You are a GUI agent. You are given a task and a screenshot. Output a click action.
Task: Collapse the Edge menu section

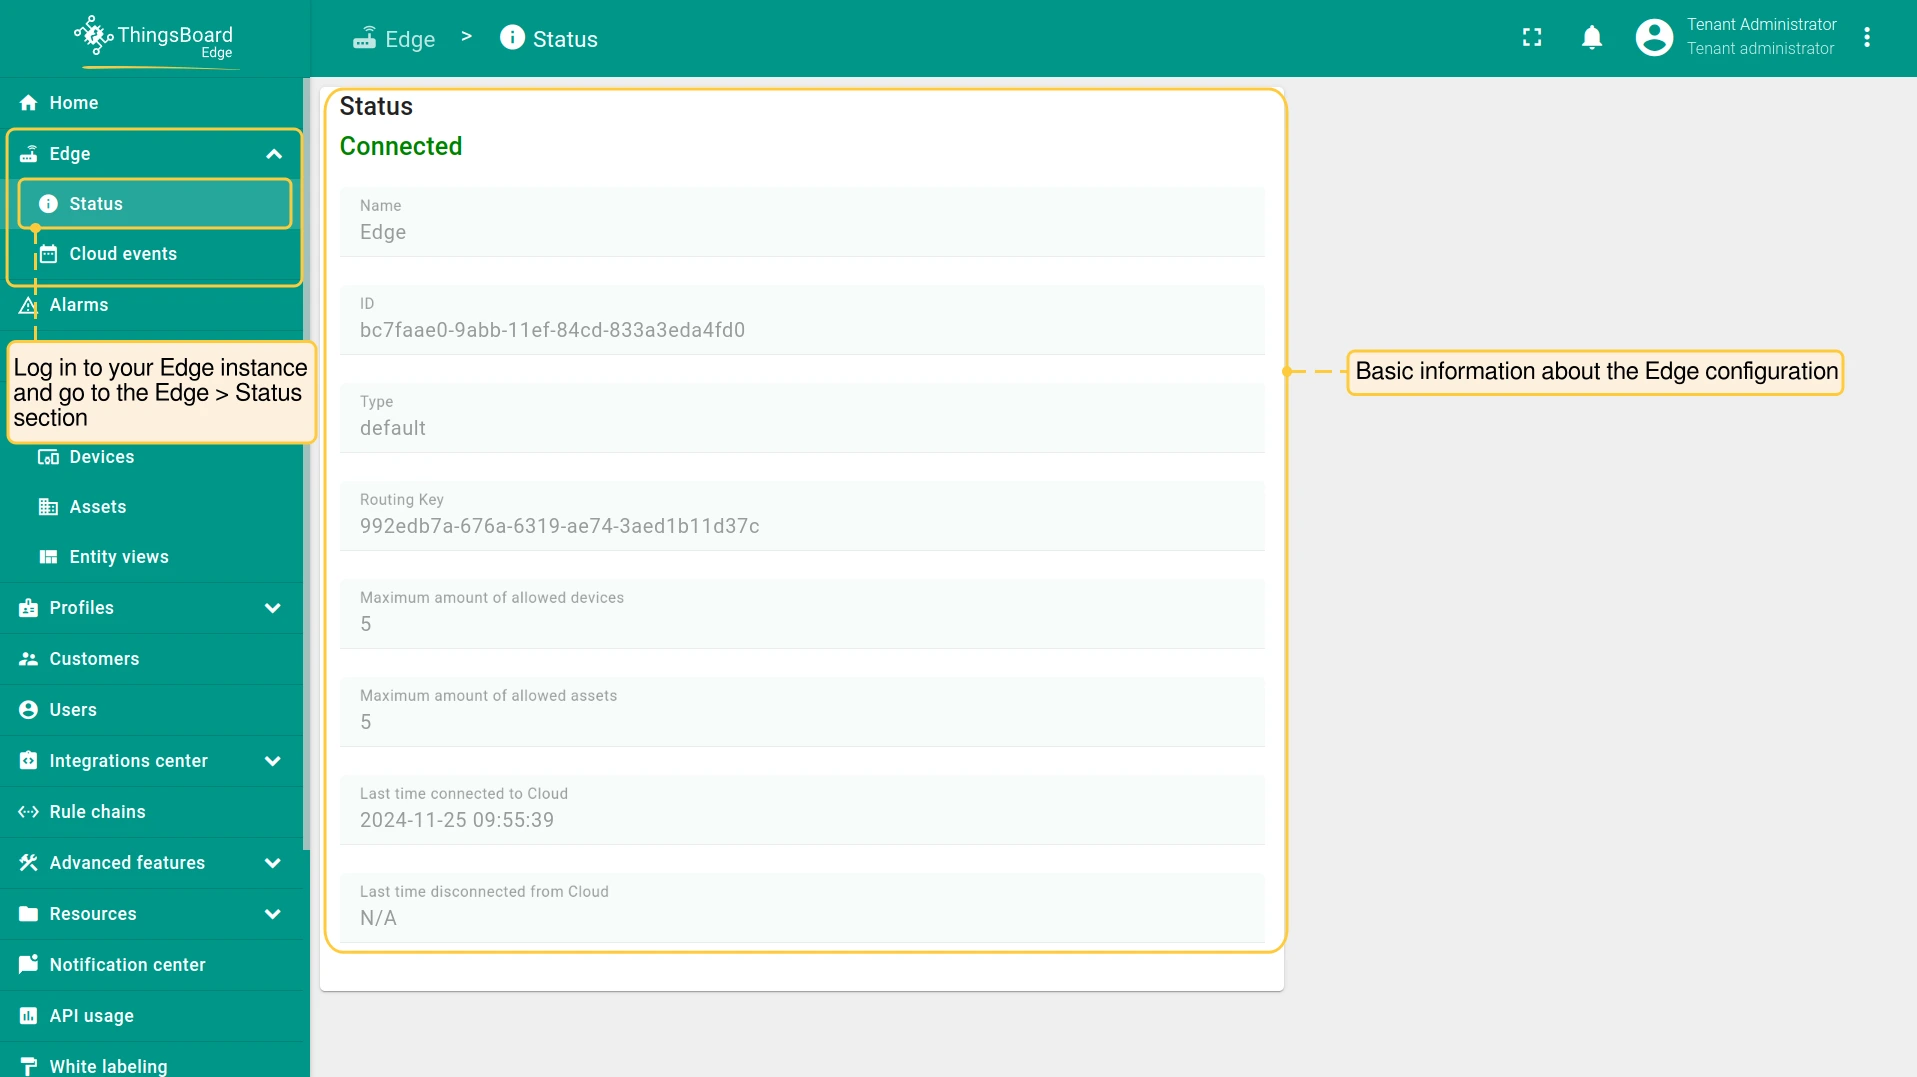(273, 154)
